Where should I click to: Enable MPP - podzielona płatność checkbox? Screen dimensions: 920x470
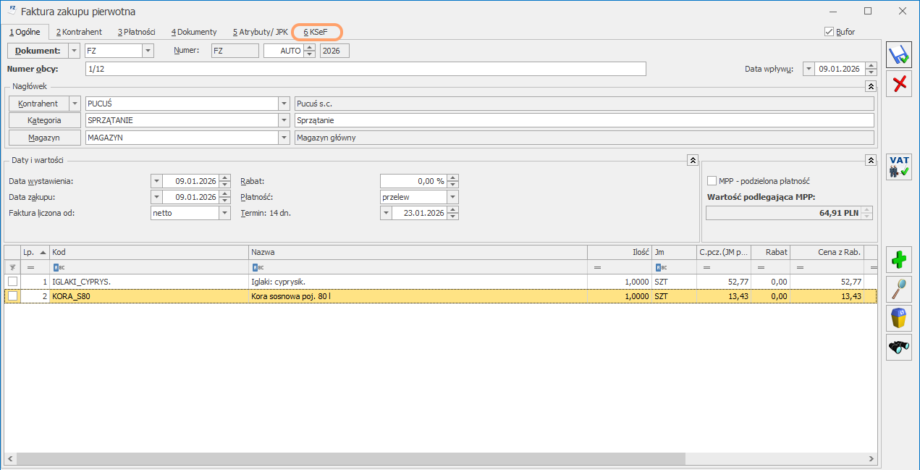pos(712,181)
